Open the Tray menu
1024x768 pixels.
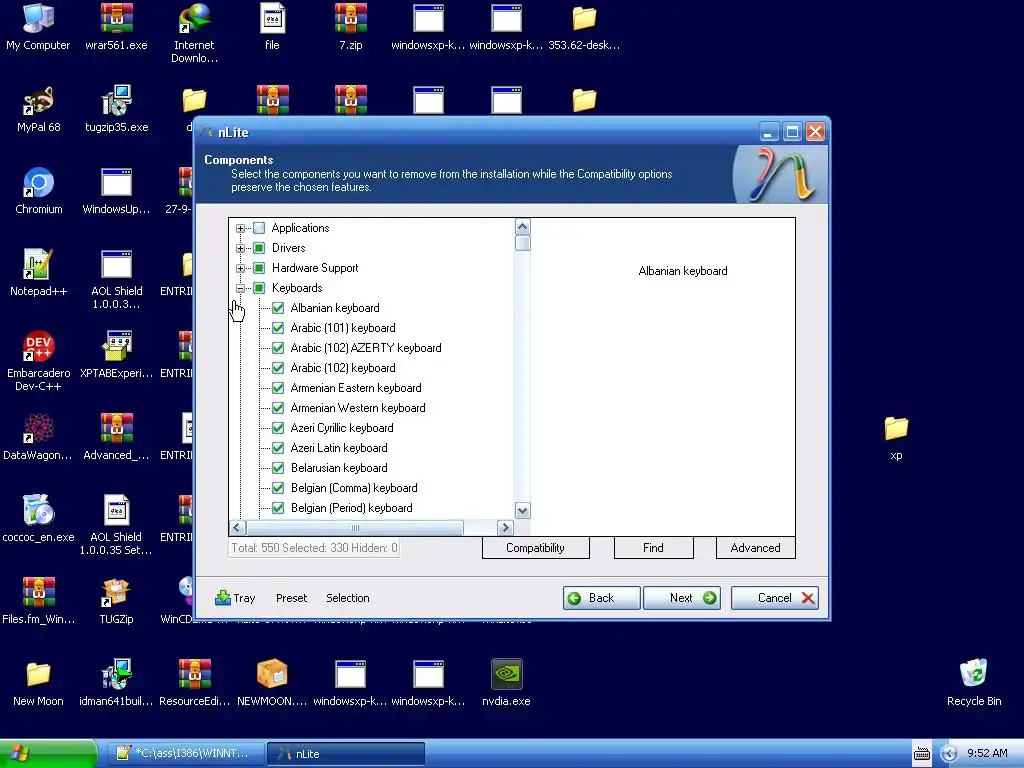point(235,598)
